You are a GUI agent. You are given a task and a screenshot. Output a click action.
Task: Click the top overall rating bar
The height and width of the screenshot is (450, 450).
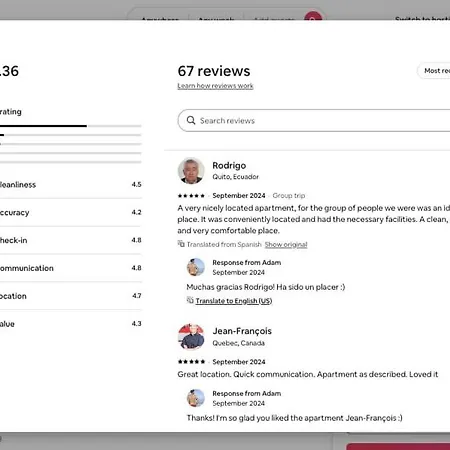pos(71,126)
